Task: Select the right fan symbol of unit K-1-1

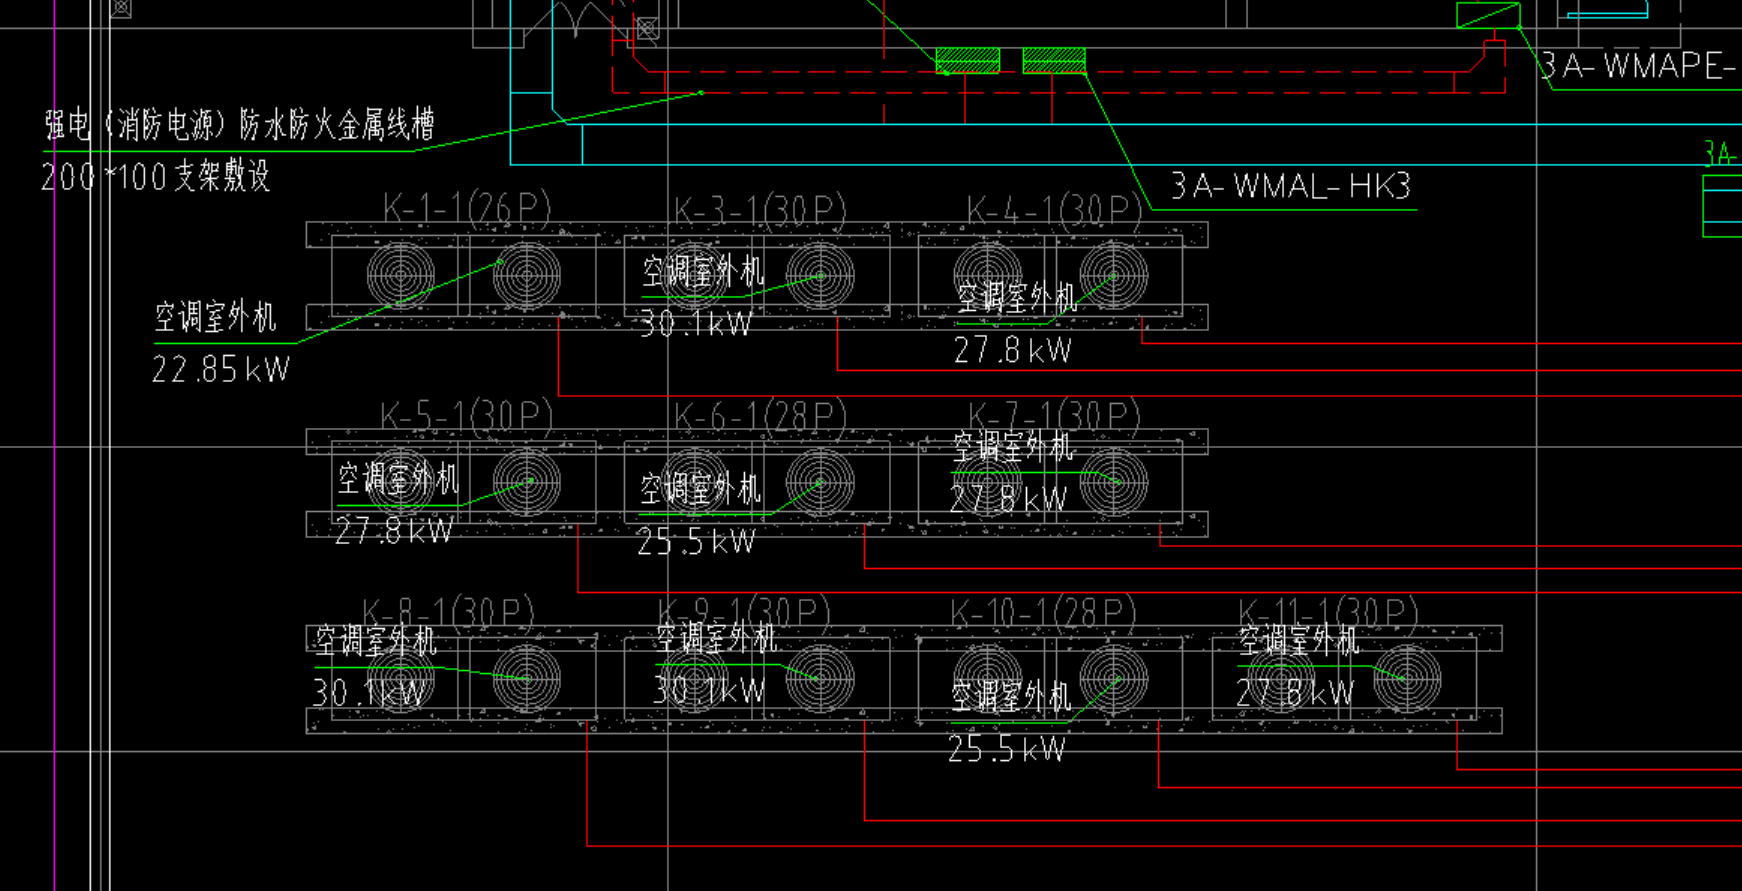Action: click(527, 275)
